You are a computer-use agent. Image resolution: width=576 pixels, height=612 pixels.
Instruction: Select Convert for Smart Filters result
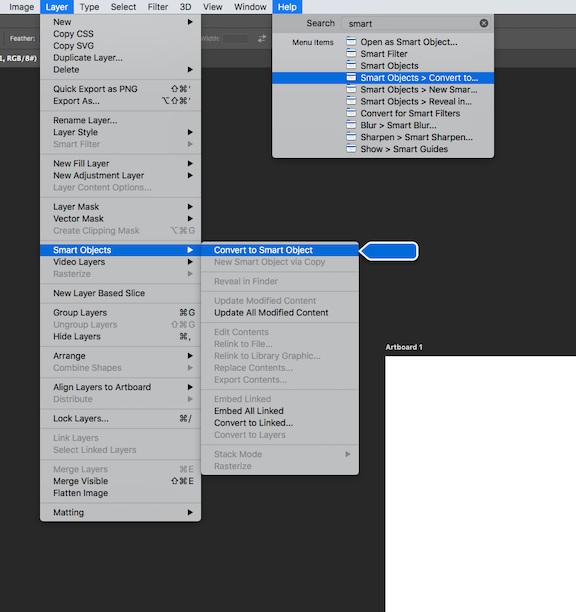tap(383, 113)
